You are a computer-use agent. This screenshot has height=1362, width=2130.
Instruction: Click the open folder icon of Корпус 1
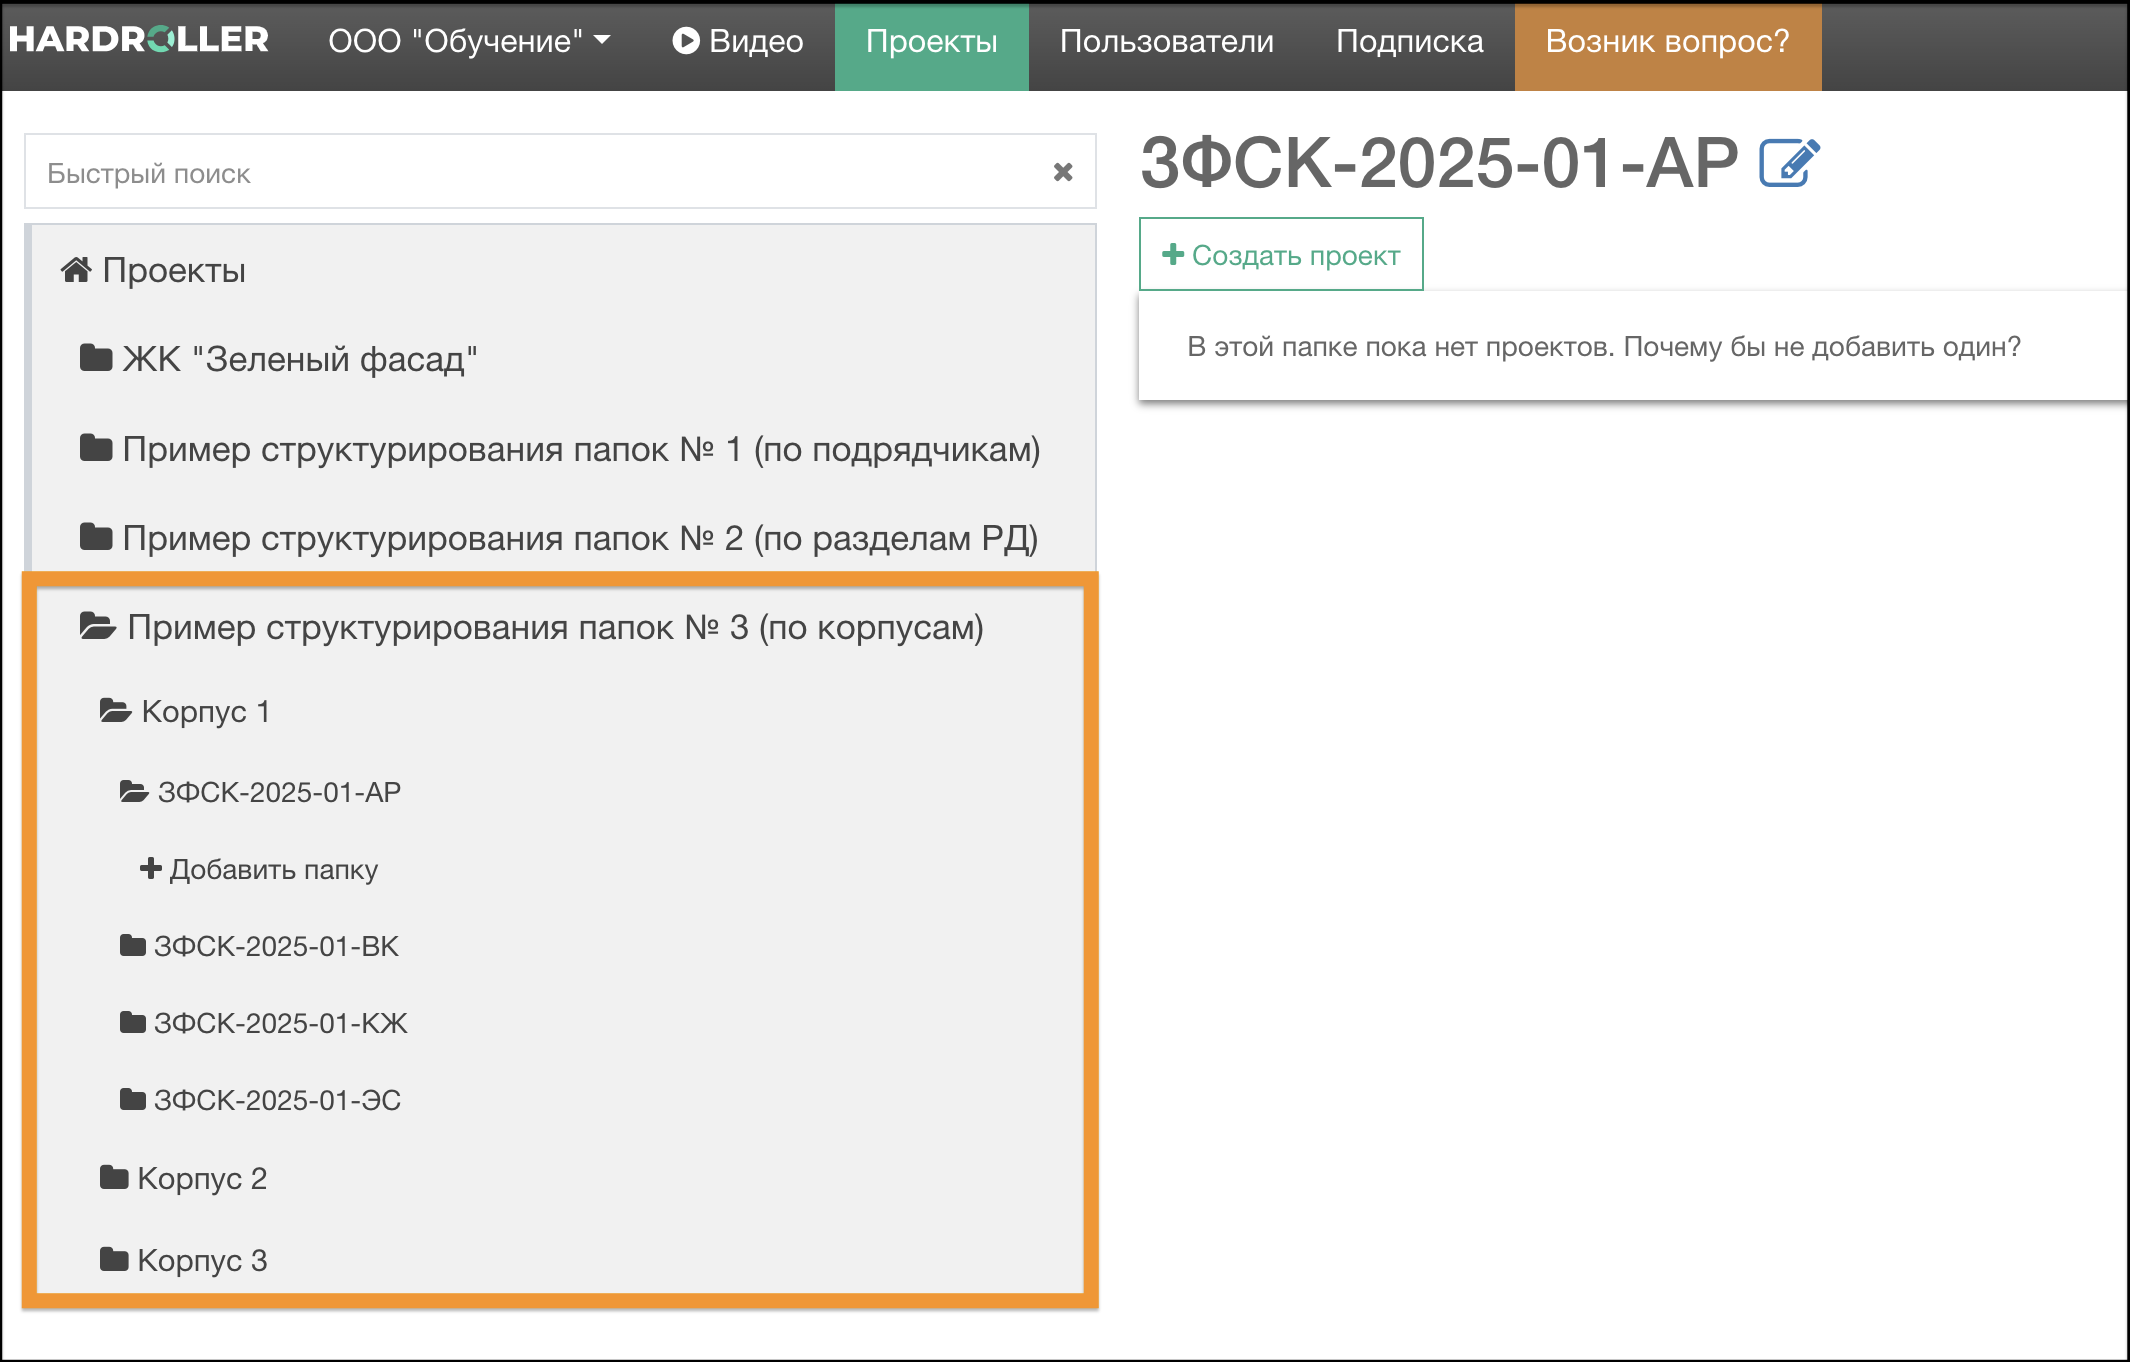pos(116,711)
